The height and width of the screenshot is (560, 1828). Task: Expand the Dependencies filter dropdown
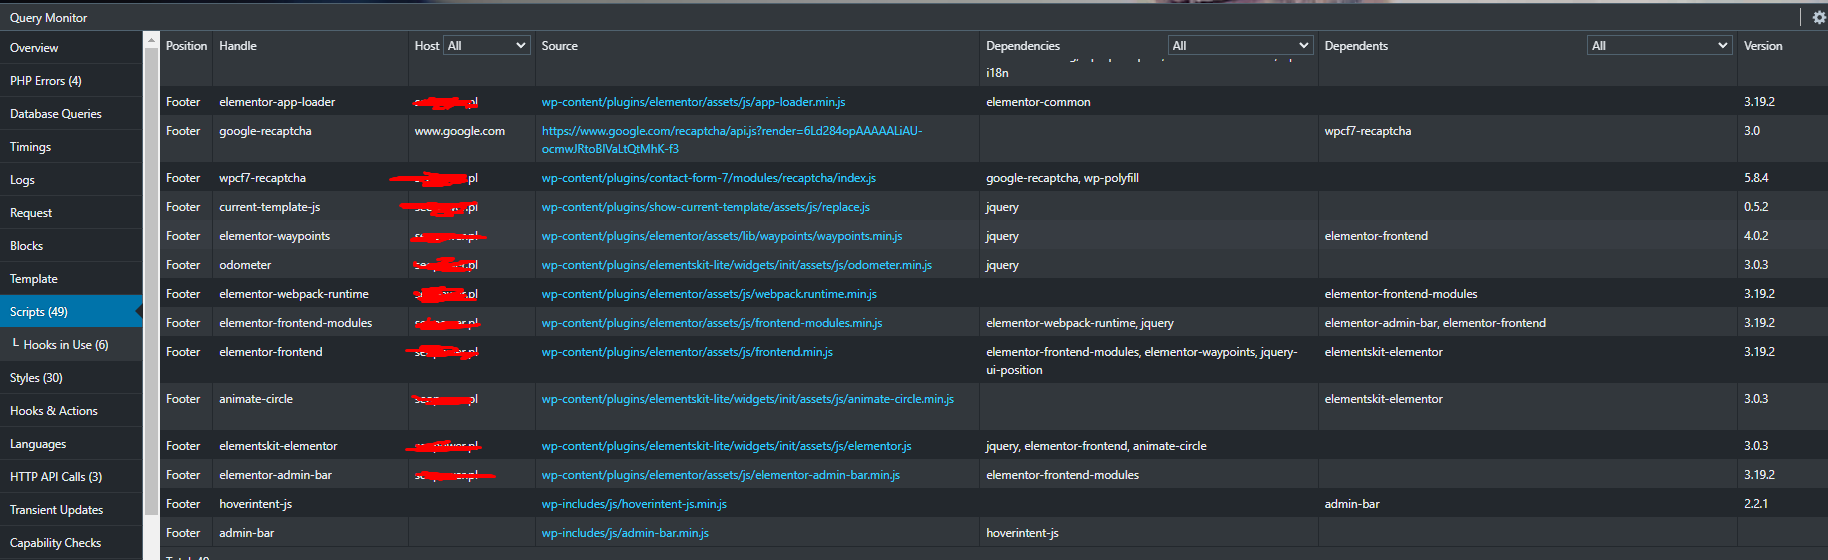tap(1239, 46)
